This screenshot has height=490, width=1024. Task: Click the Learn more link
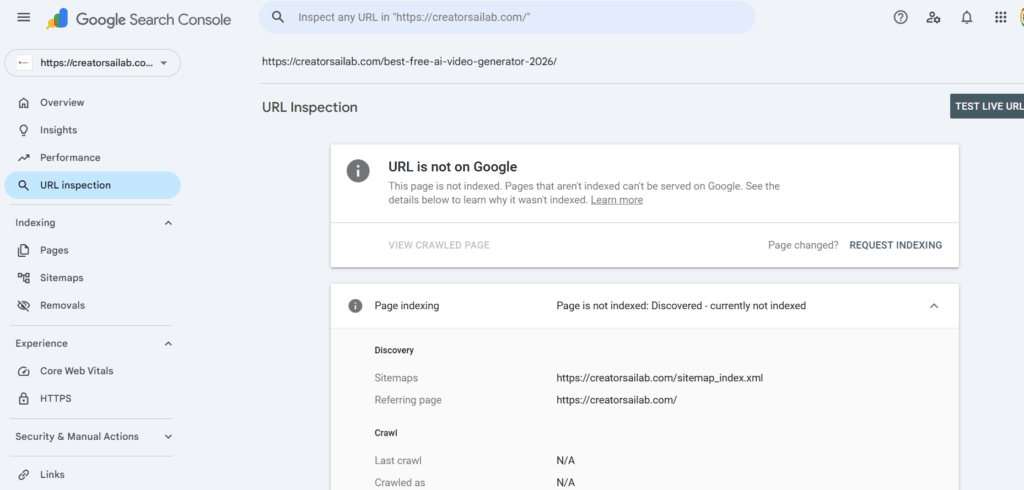pos(616,200)
